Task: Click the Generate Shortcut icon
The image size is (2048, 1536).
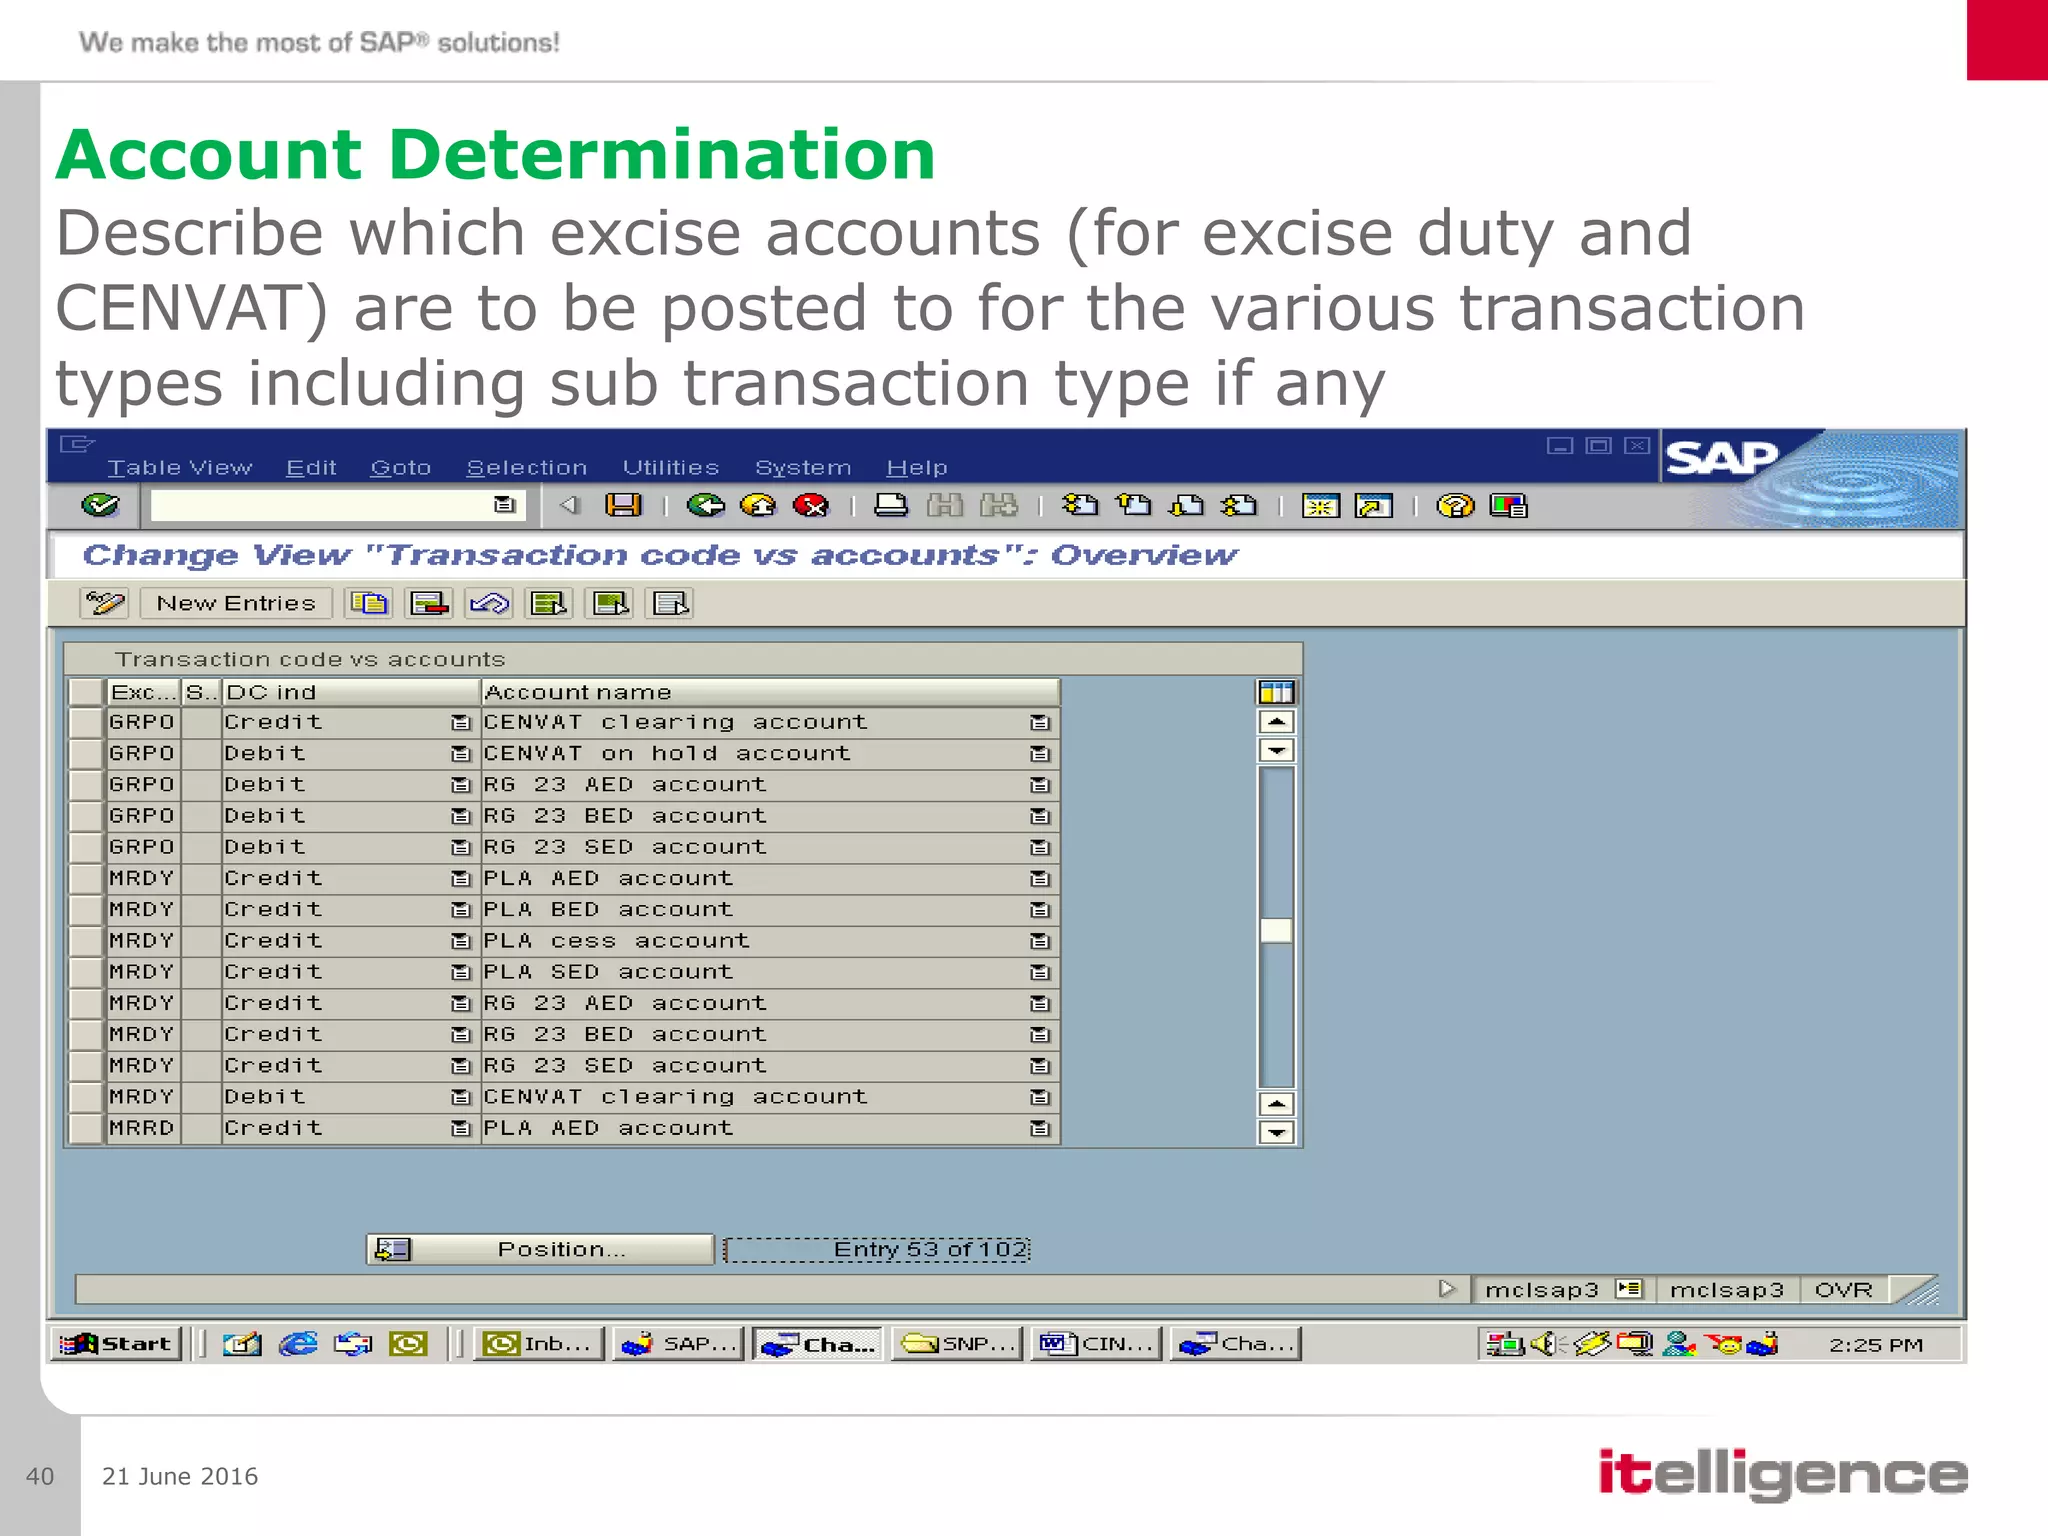Action: pyautogui.click(x=1374, y=506)
